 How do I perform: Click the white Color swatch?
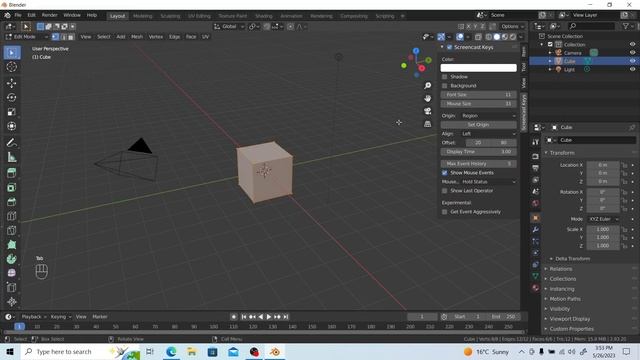pos(478,68)
